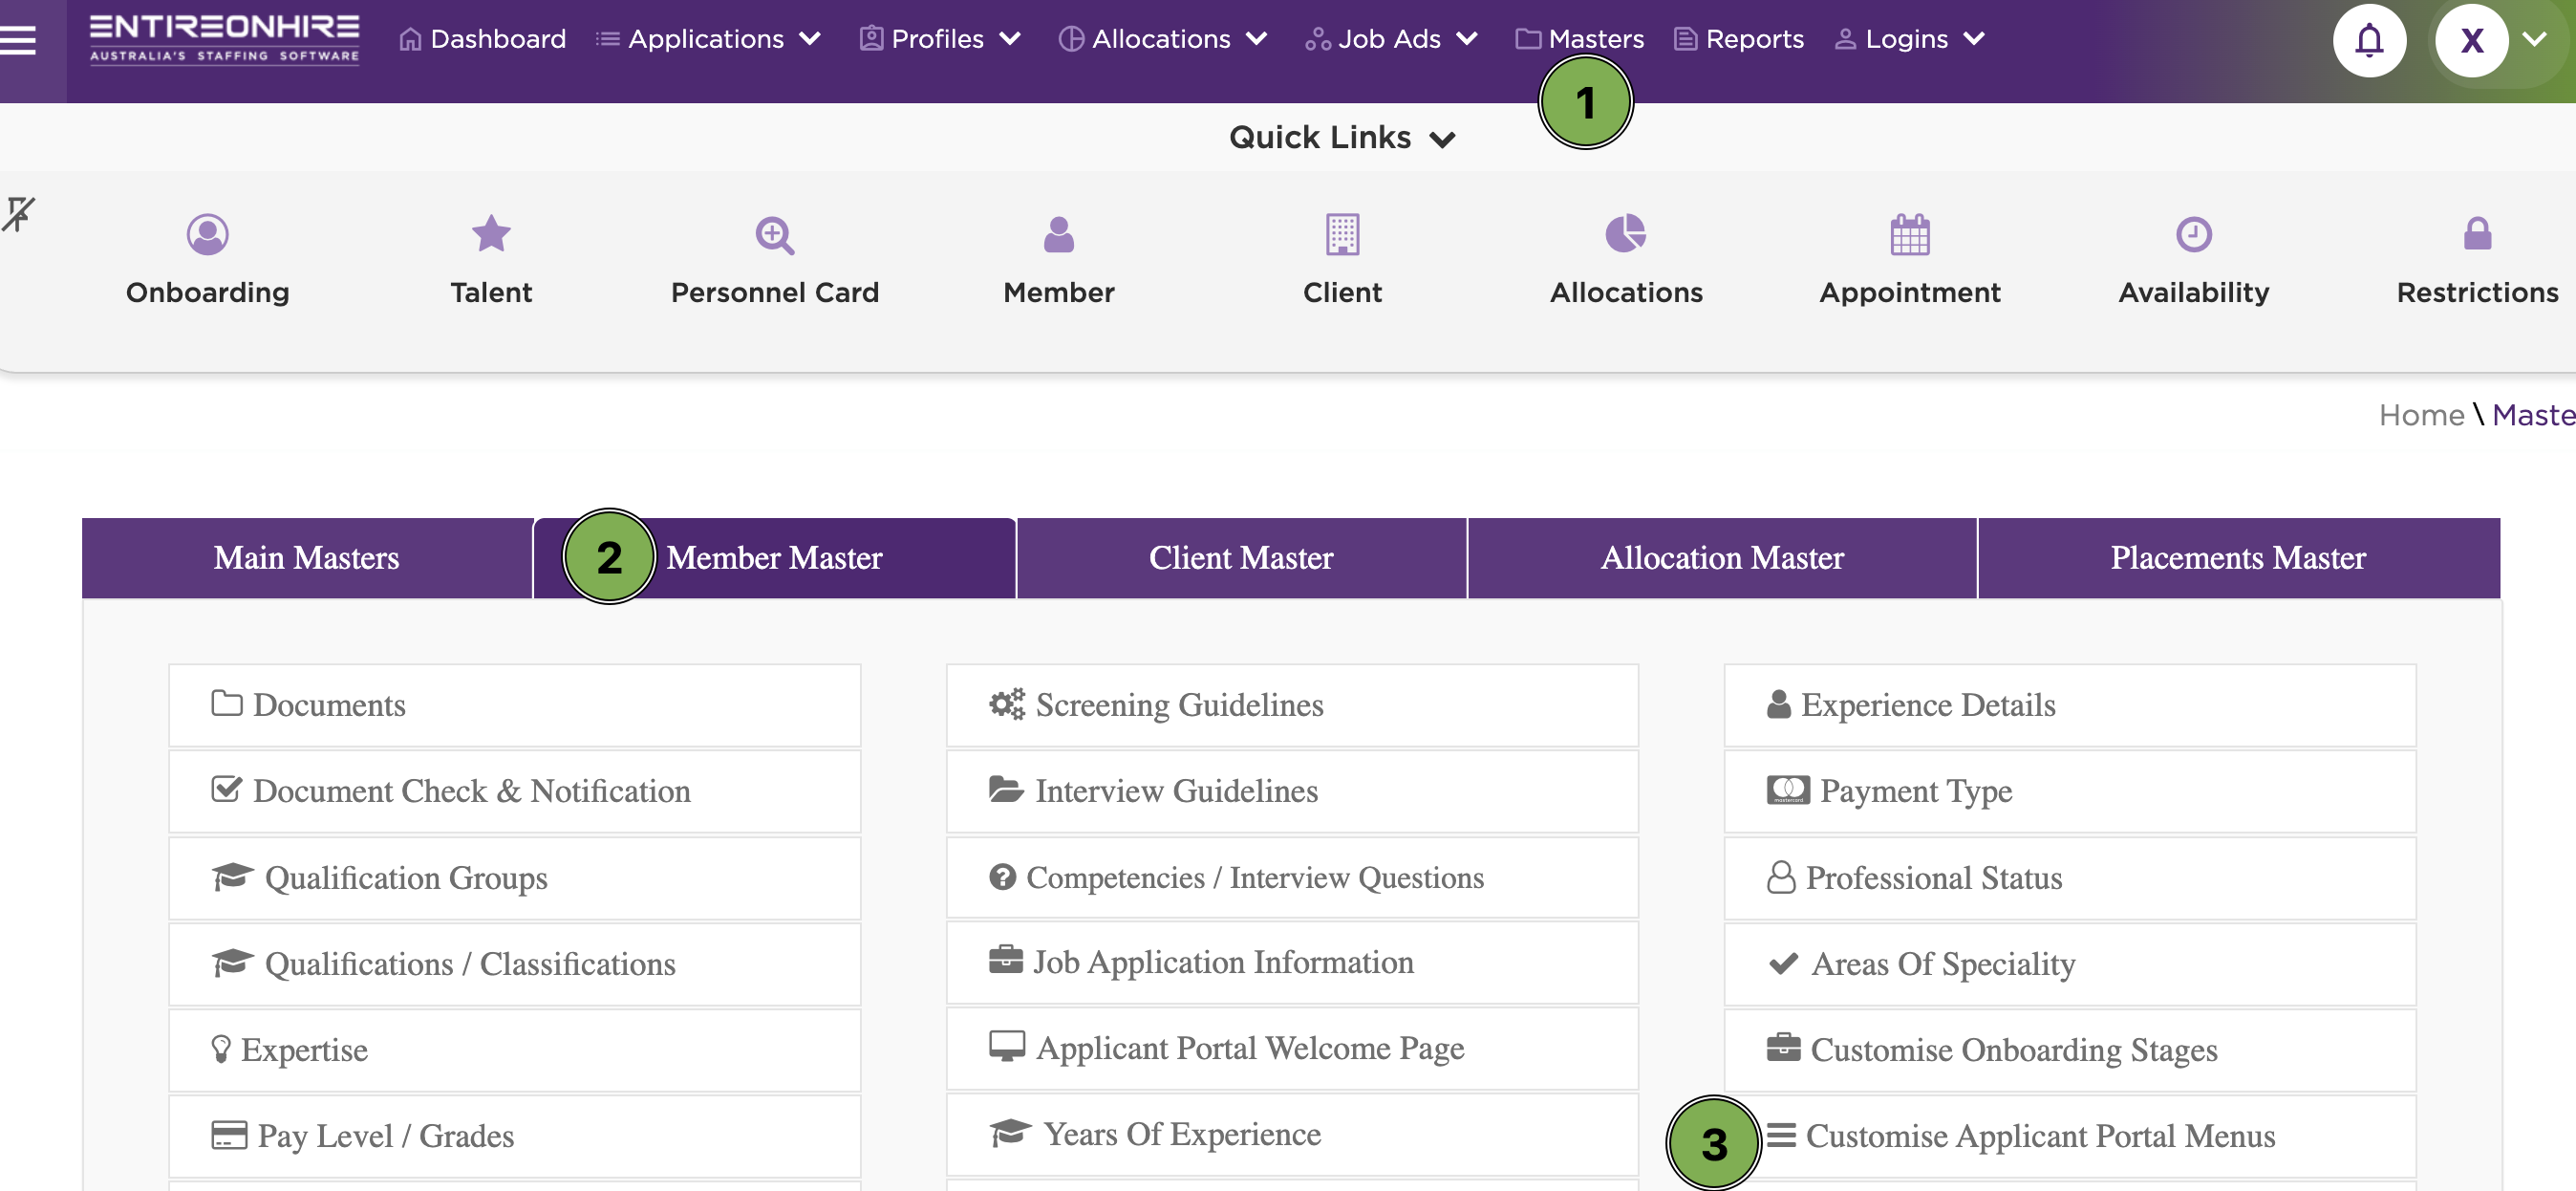Screen dimensions: 2576x1191
Task: Expand the Logins menu
Action: click(1910, 39)
